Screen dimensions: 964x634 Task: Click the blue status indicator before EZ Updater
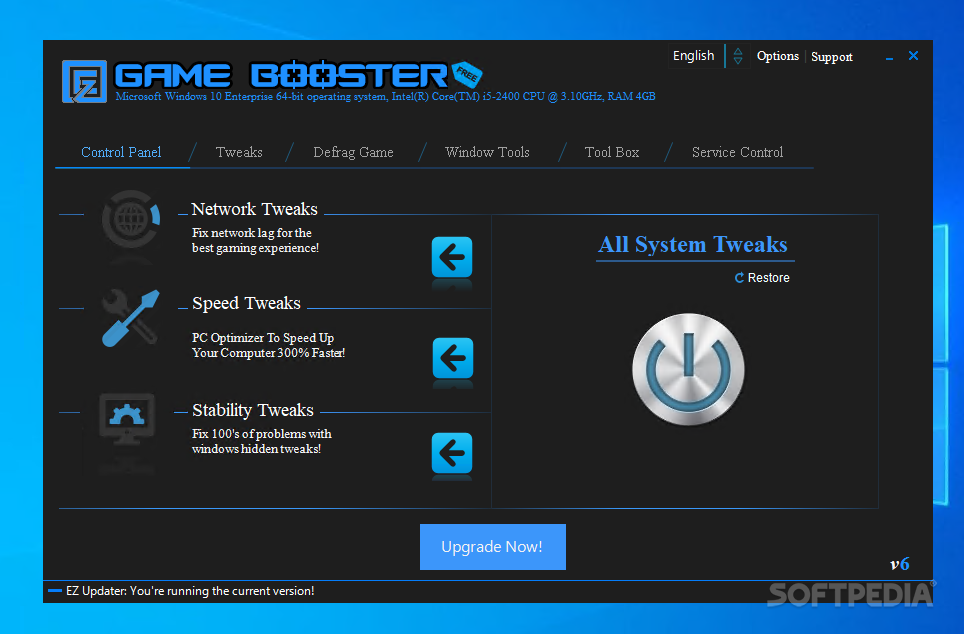pyautogui.click(x=55, y=591)
